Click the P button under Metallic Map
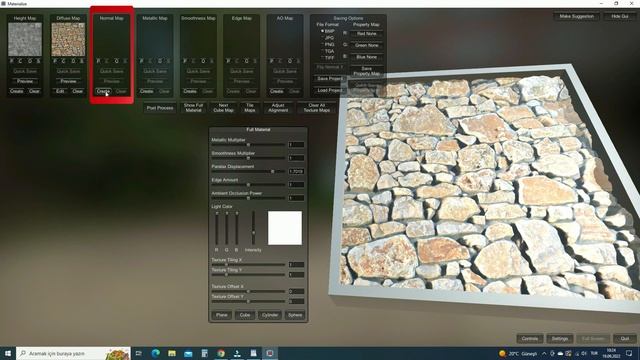Screen dimensions: 640x360 pos(142,61)
